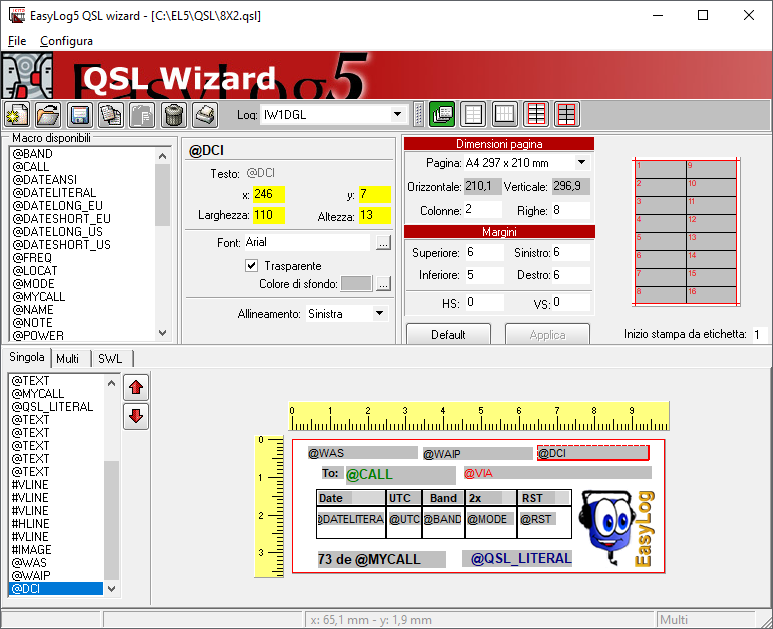Open background color picker ellipsis button

pyautogui.click(x=383, y=283)
